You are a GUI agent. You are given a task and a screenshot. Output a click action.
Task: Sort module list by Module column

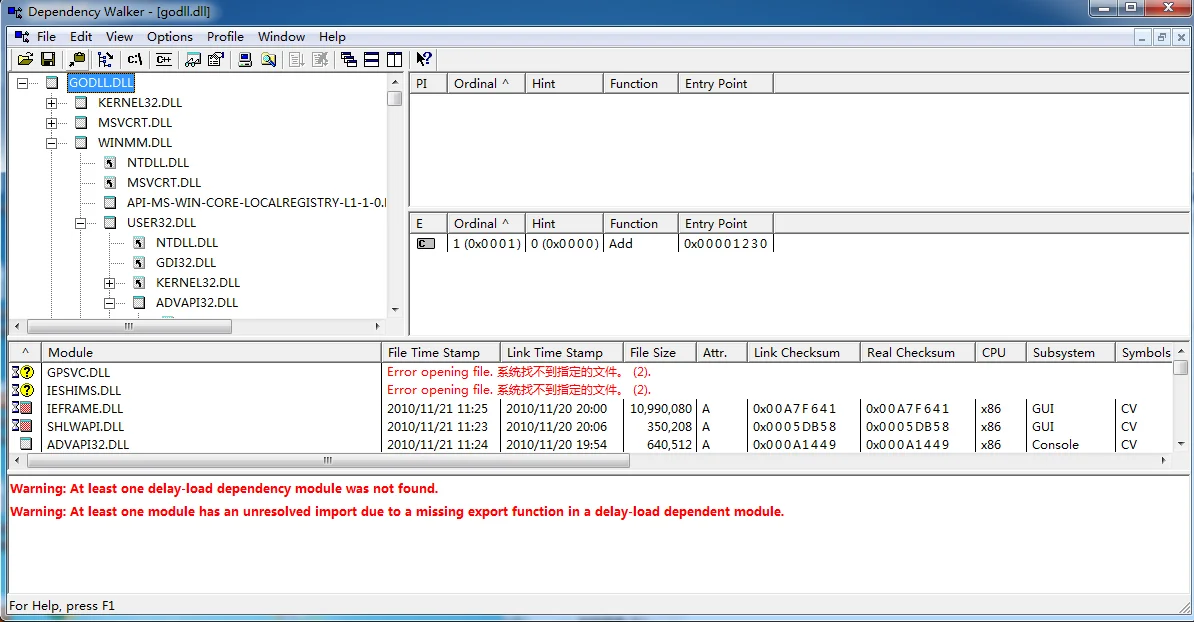(x=211, y=352)
